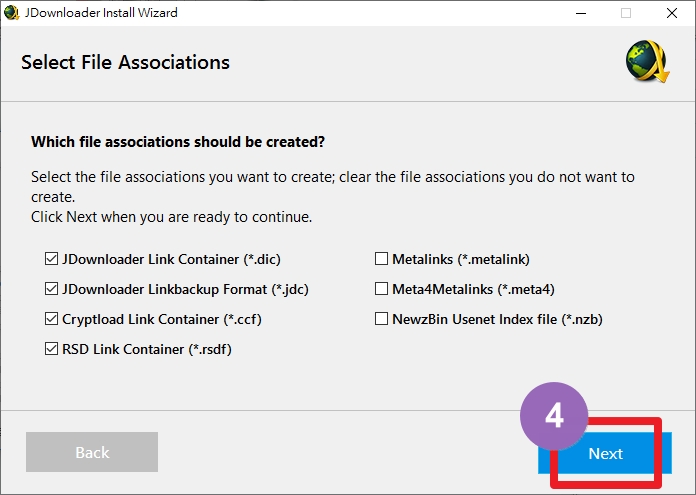The width and height of the screenshot is (696, 495).
Task: Disable Cryptload Link Container (*.ccf) association
Action: click(51, 319)
